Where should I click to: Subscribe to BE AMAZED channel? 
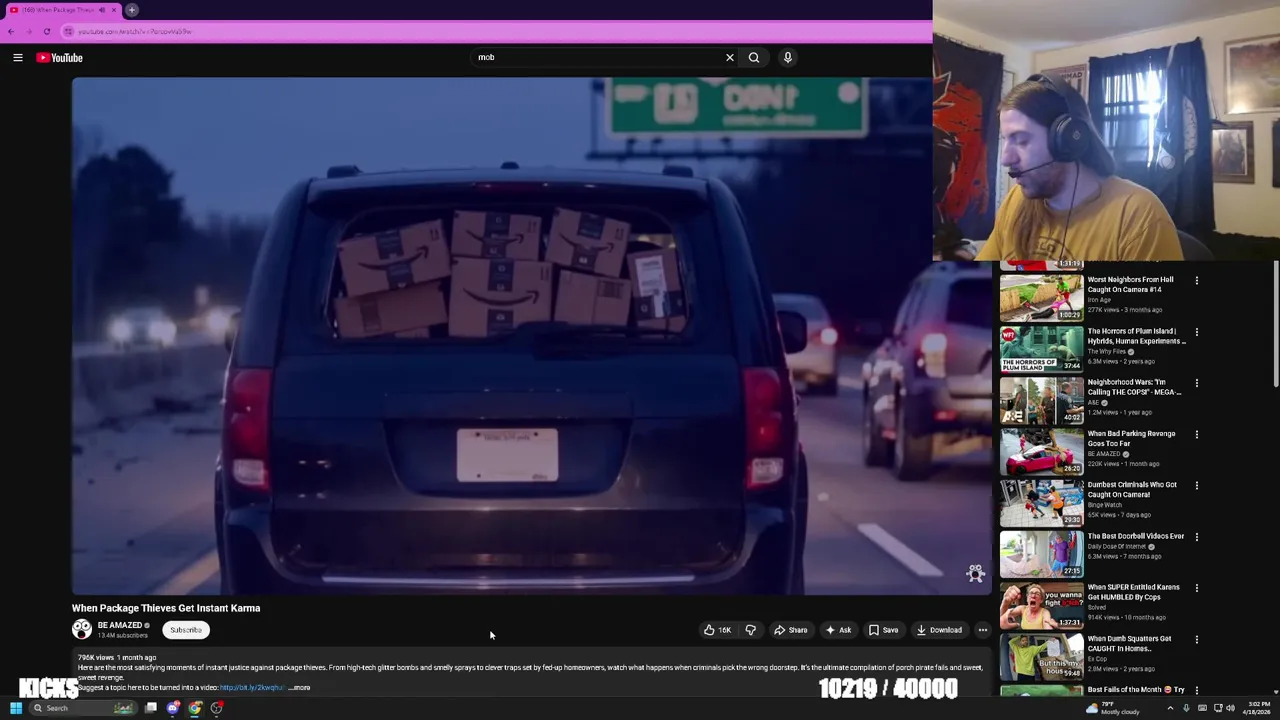(x=186, y=630)
